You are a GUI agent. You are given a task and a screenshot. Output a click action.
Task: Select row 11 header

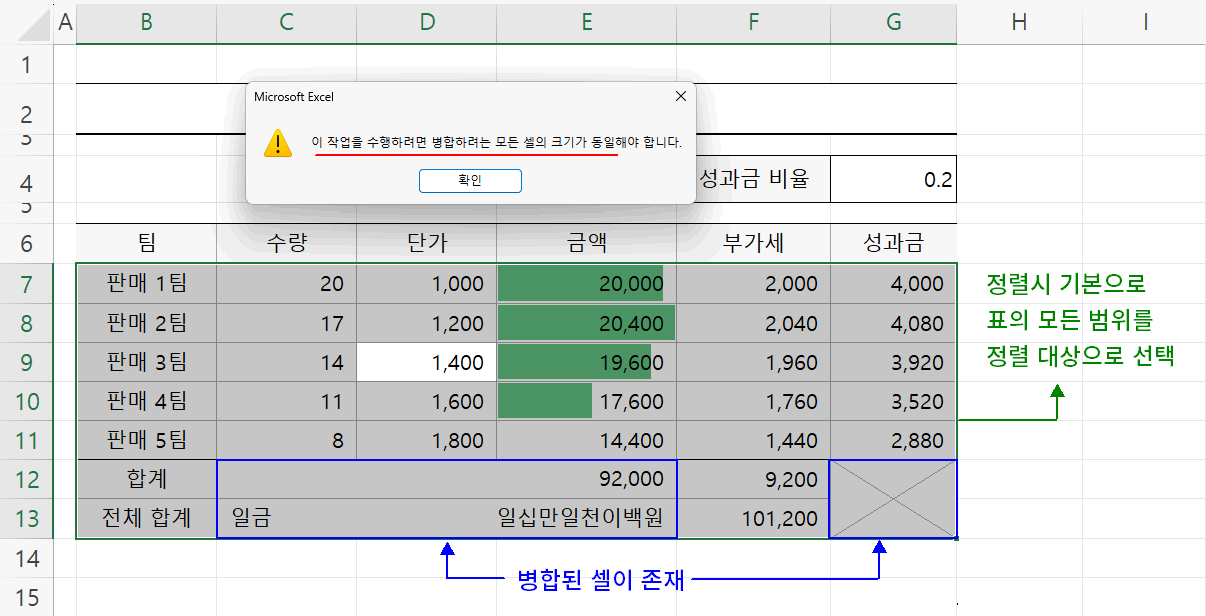click(26, 440)
